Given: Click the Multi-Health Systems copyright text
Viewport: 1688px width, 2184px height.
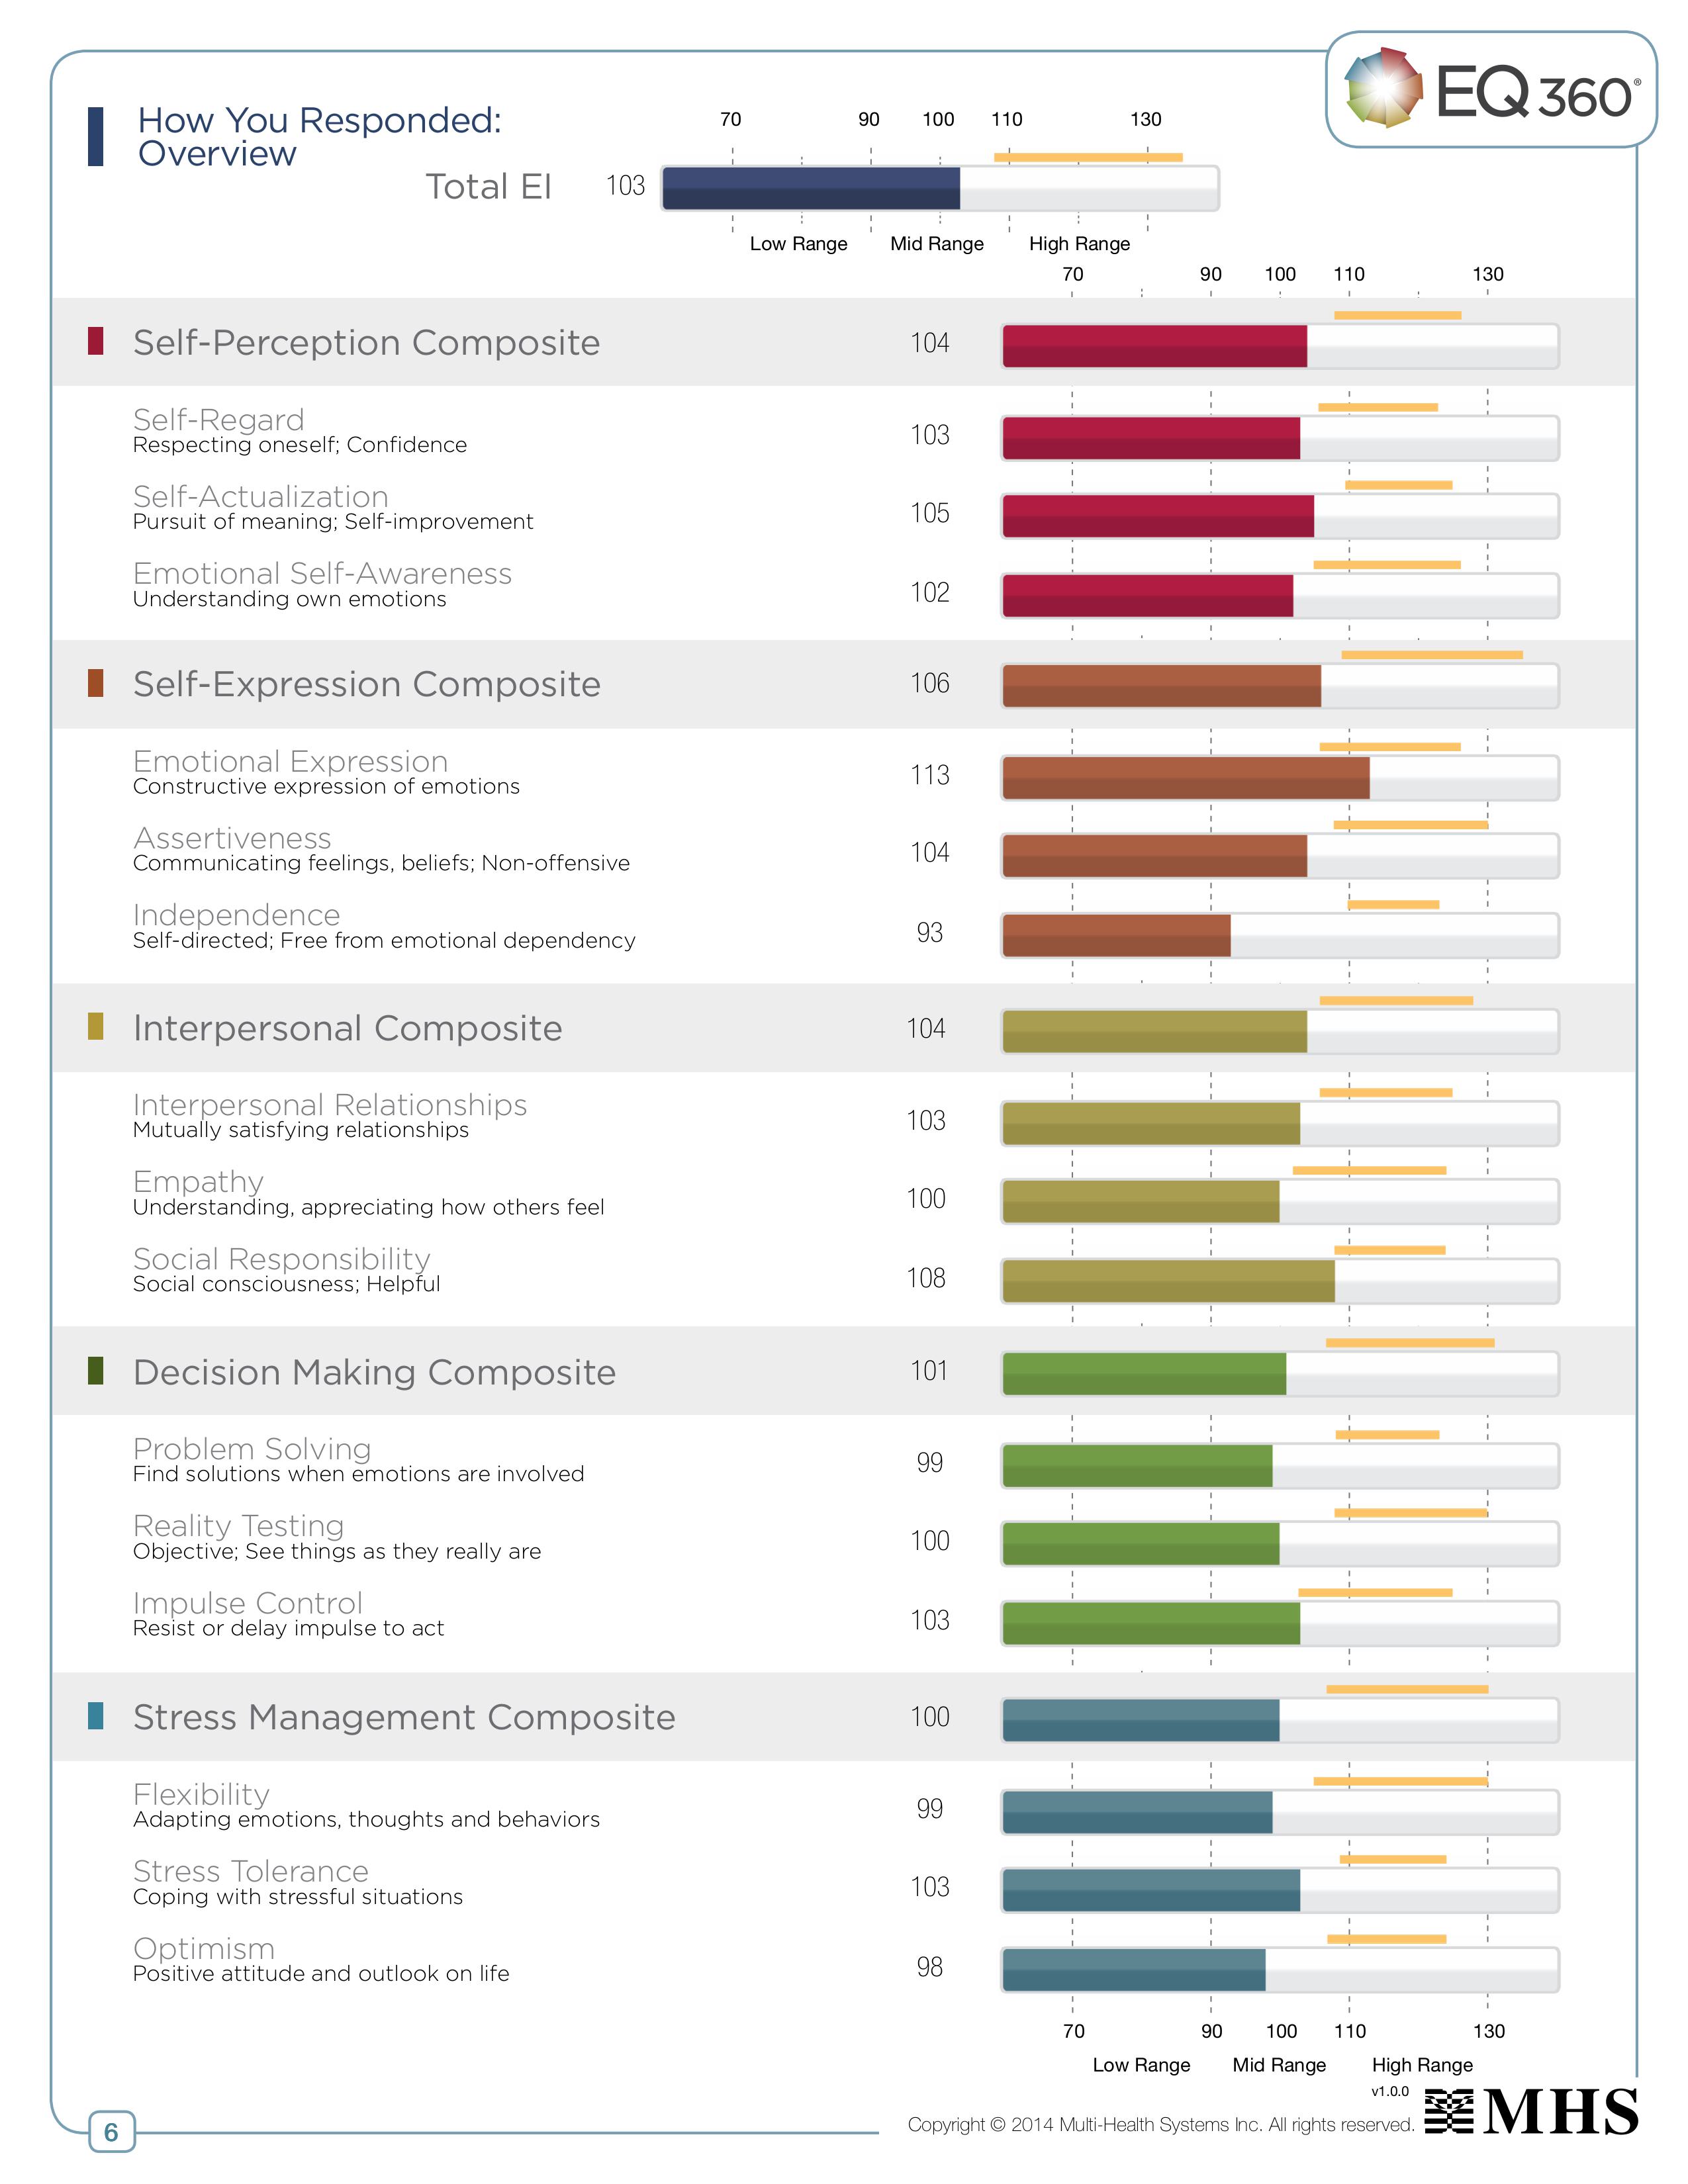Looking at the screenshot, I should 1160,2124.
